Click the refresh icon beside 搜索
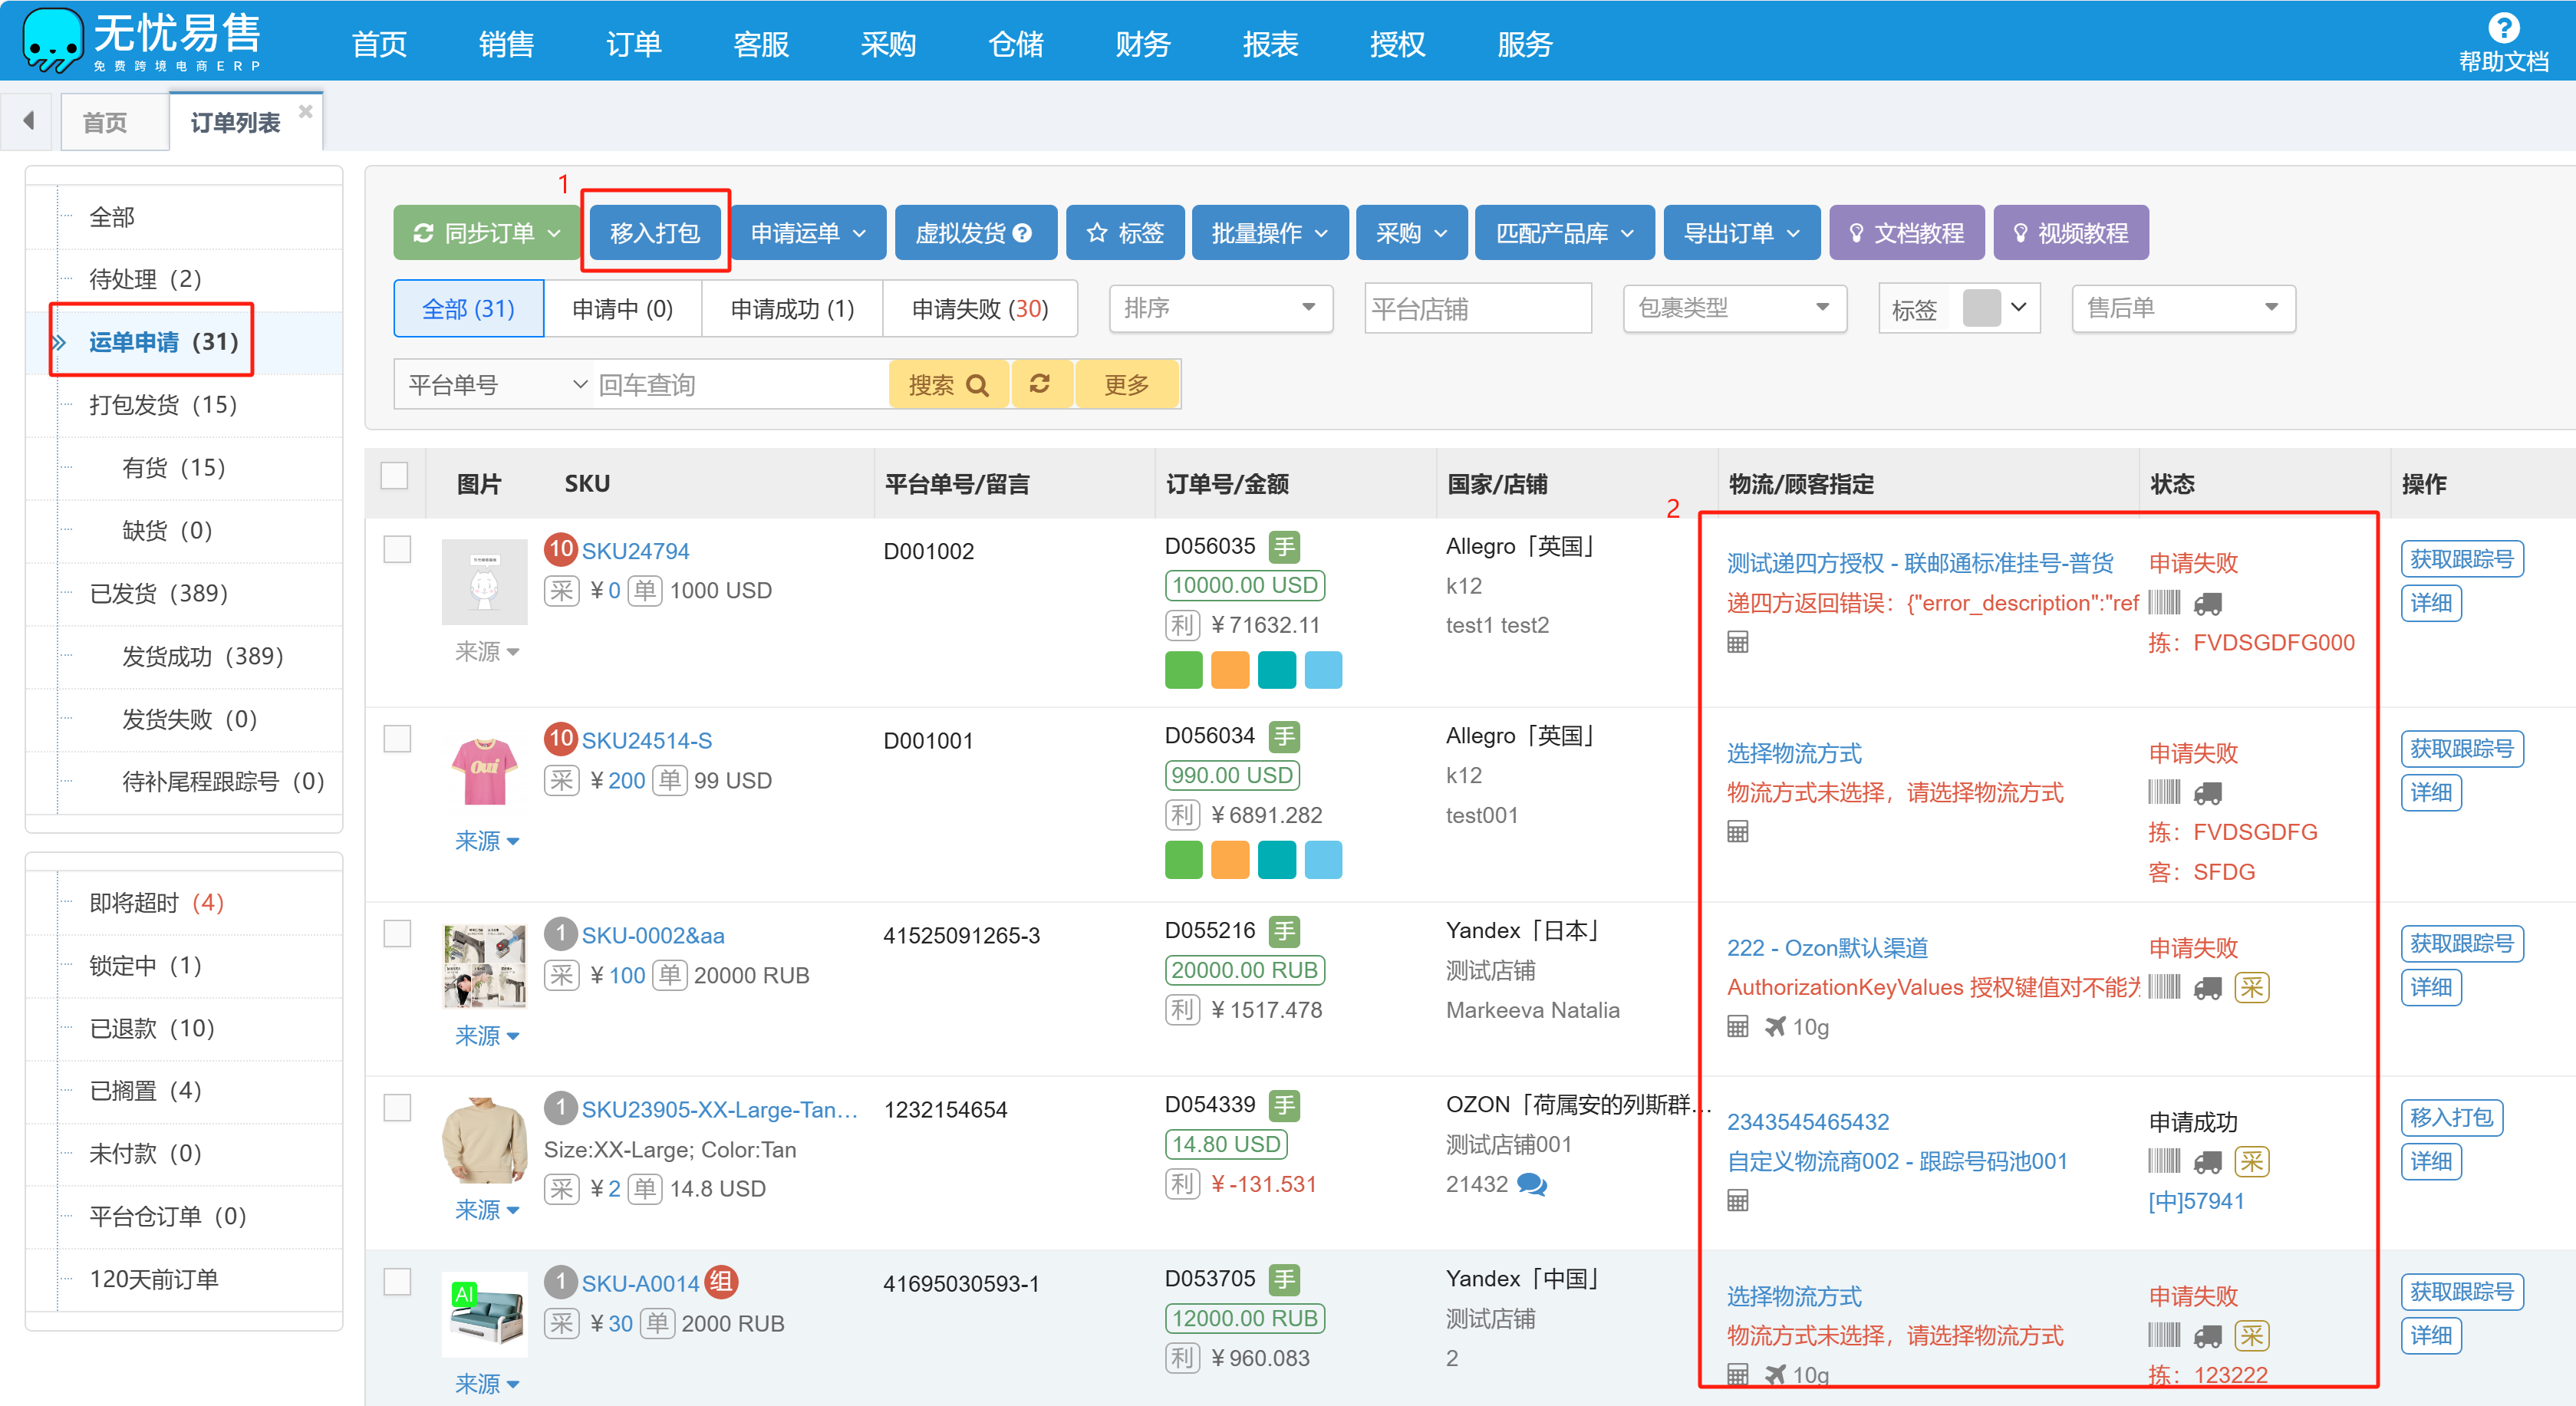Viewport: 2576px width, 1406px height. click(1040, 384)
